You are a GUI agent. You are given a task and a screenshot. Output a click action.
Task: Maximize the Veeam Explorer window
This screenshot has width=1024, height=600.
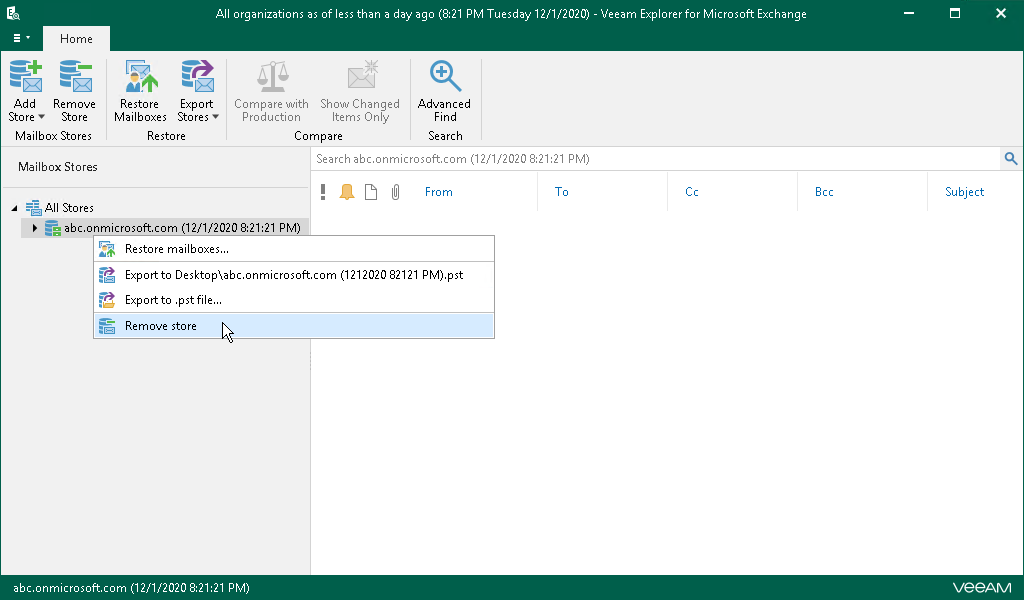[x=955, y=13]
